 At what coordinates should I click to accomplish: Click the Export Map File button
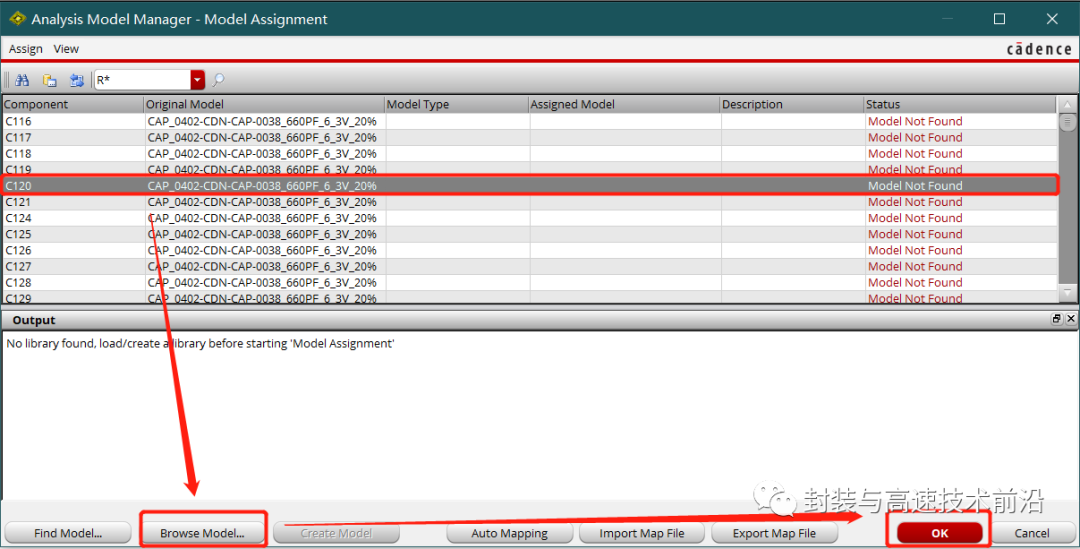[x=774, y=533]
